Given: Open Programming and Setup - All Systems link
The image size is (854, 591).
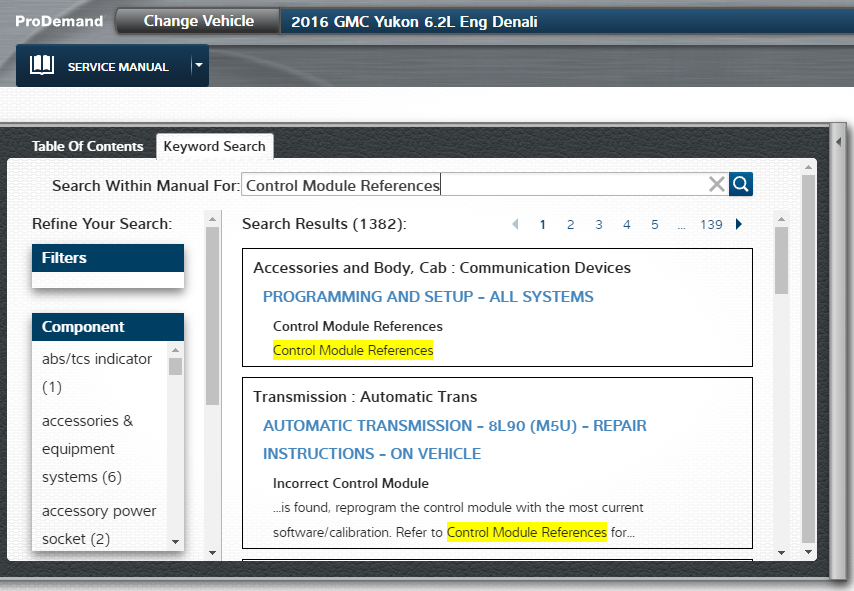Looking at the screenshot, I should [x=428, y=297].
